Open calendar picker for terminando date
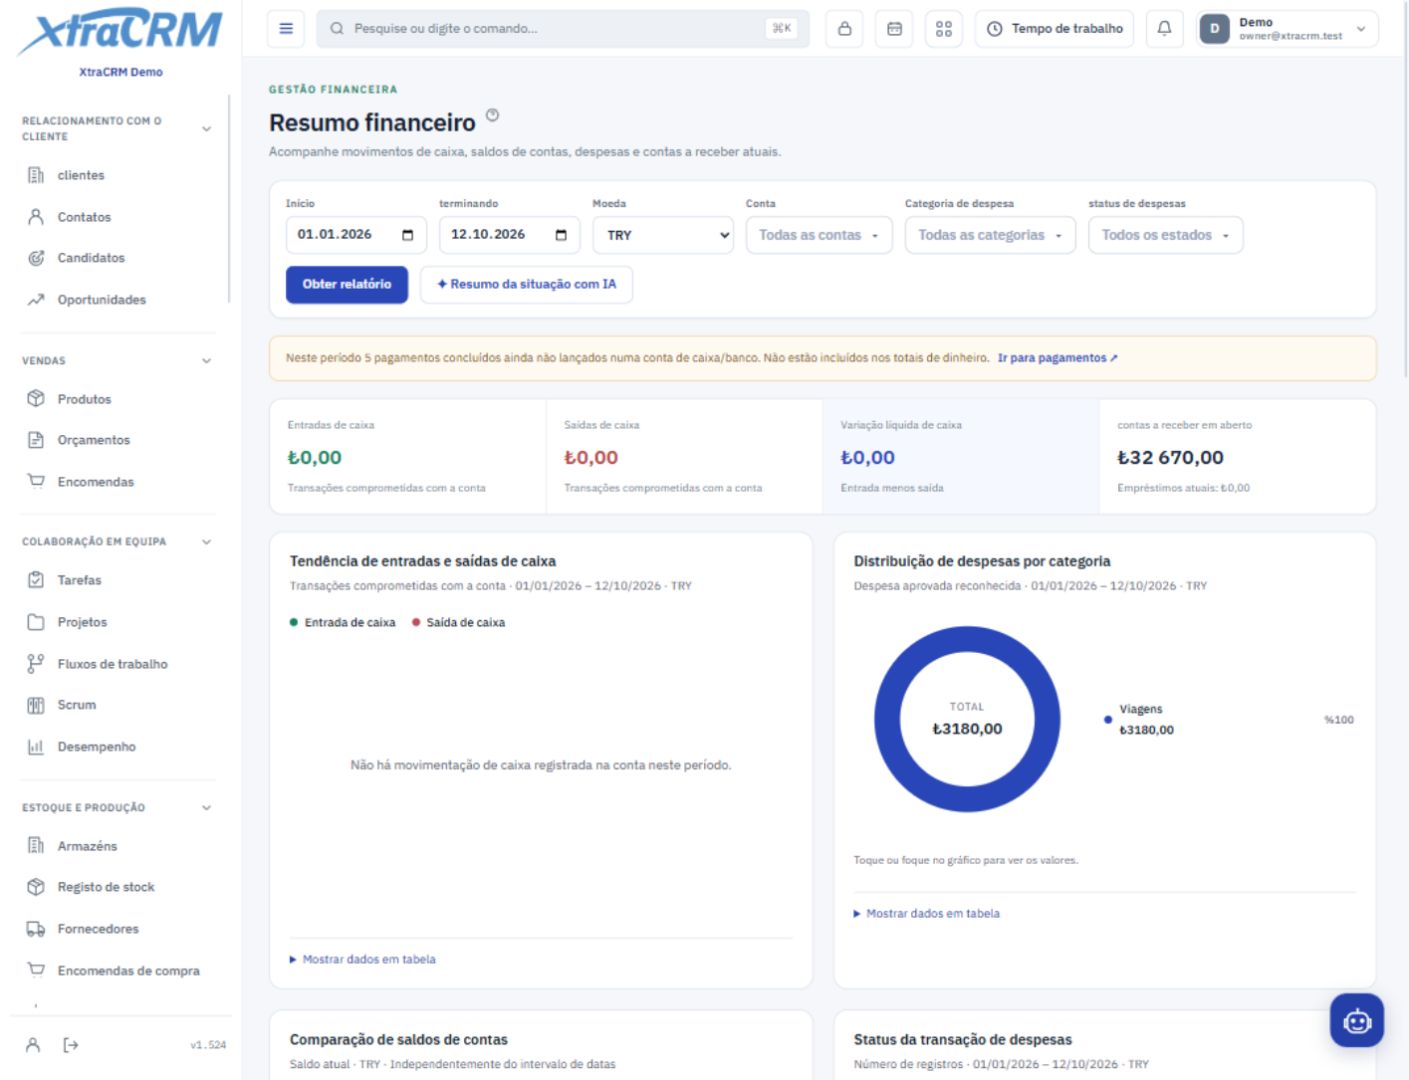The width and height of the screenshot is (1409, 1080). click(561, 235)
